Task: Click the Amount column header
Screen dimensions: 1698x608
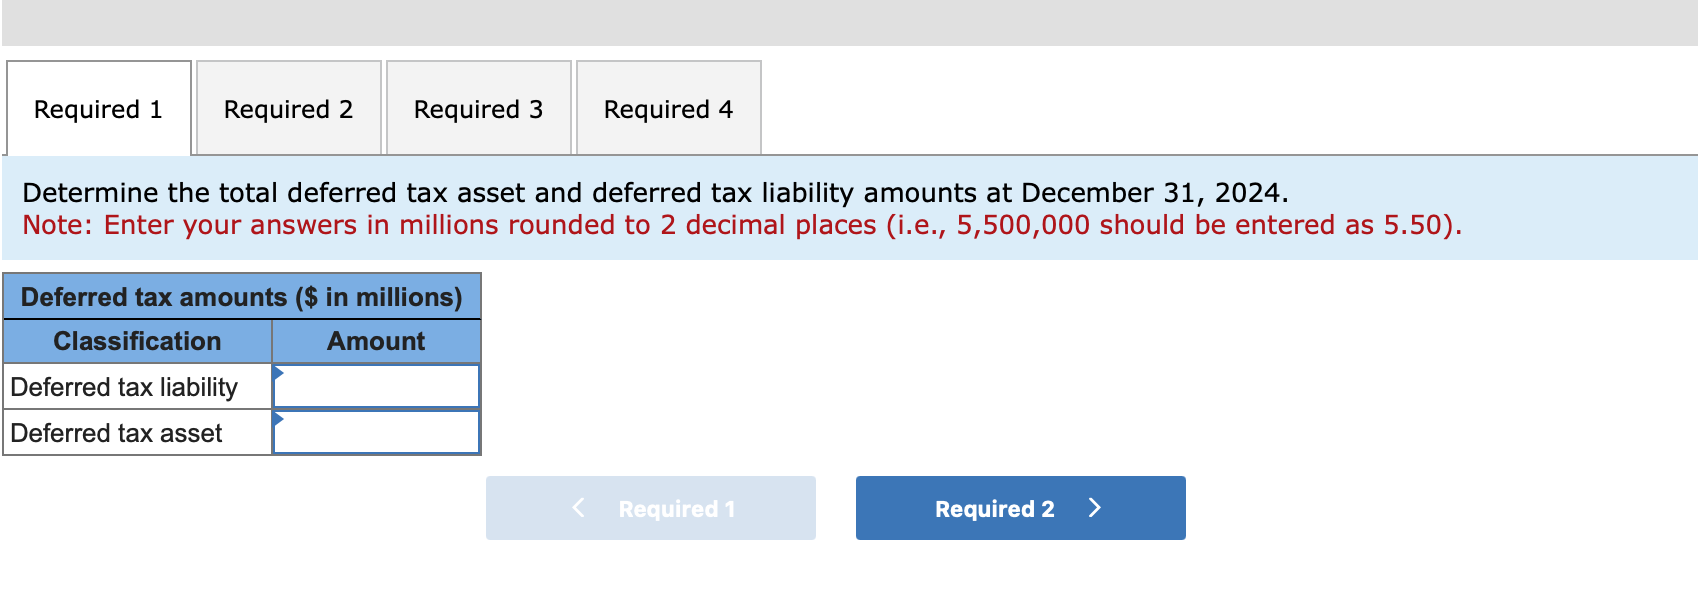Action: click(375, 341)
